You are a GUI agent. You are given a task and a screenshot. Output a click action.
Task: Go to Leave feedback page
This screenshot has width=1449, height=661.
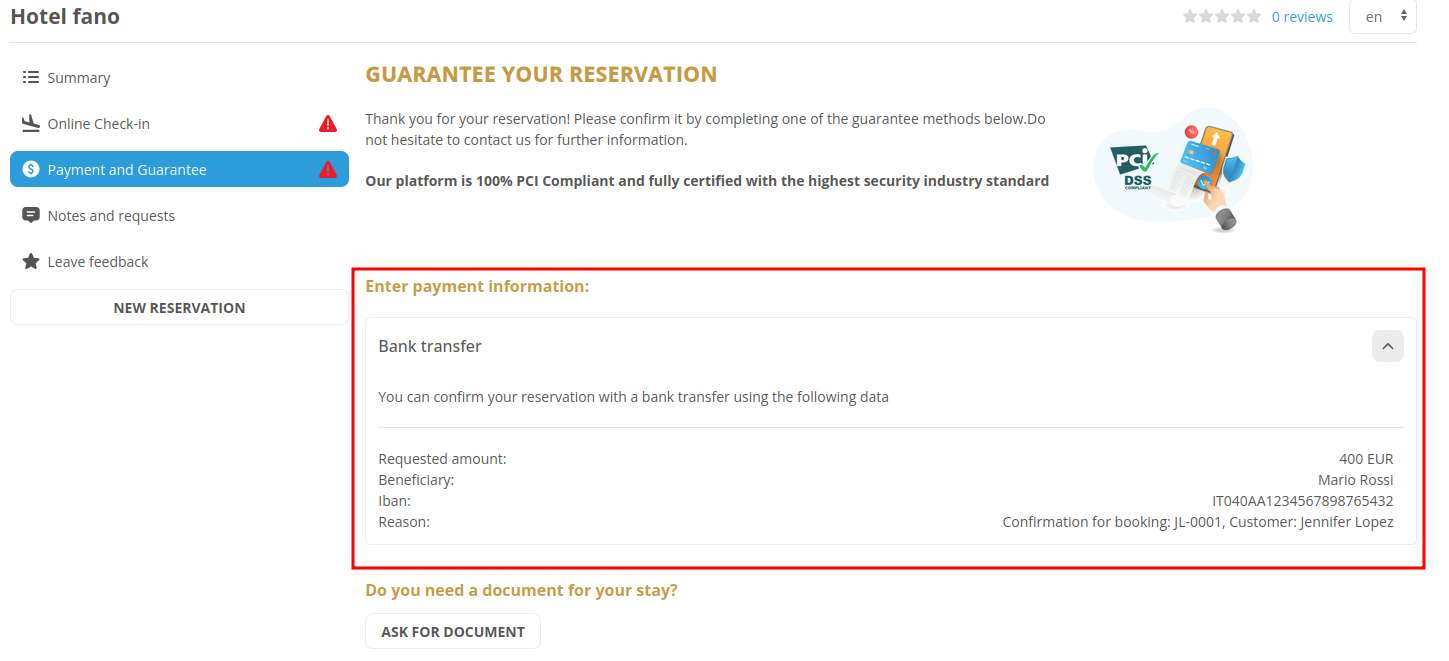pos(179,262)
